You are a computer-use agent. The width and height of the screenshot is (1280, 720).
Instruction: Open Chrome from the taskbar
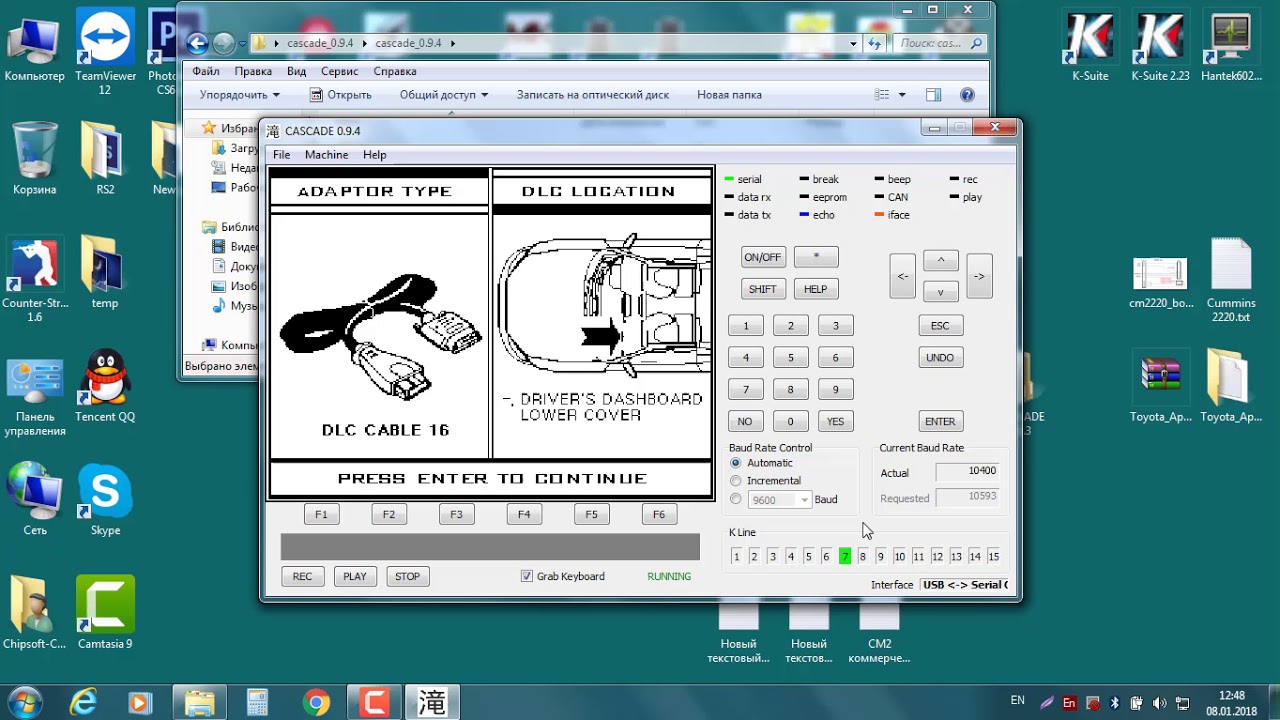[x=317, y=702]
